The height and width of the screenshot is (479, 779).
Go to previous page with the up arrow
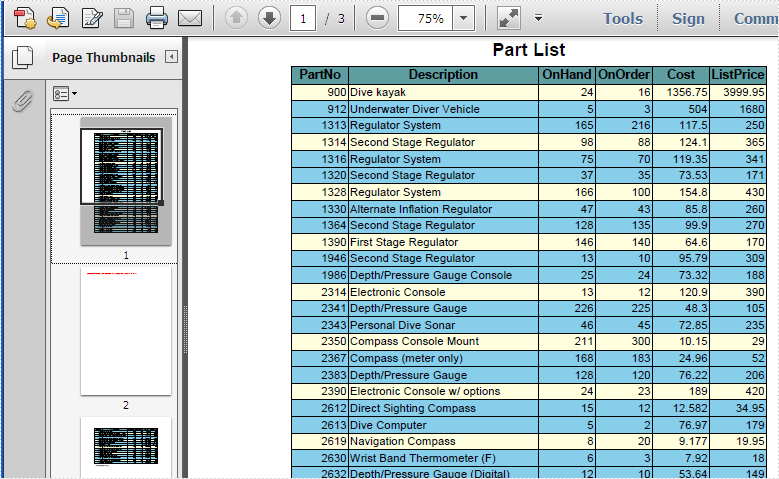(x=236, y=18)
